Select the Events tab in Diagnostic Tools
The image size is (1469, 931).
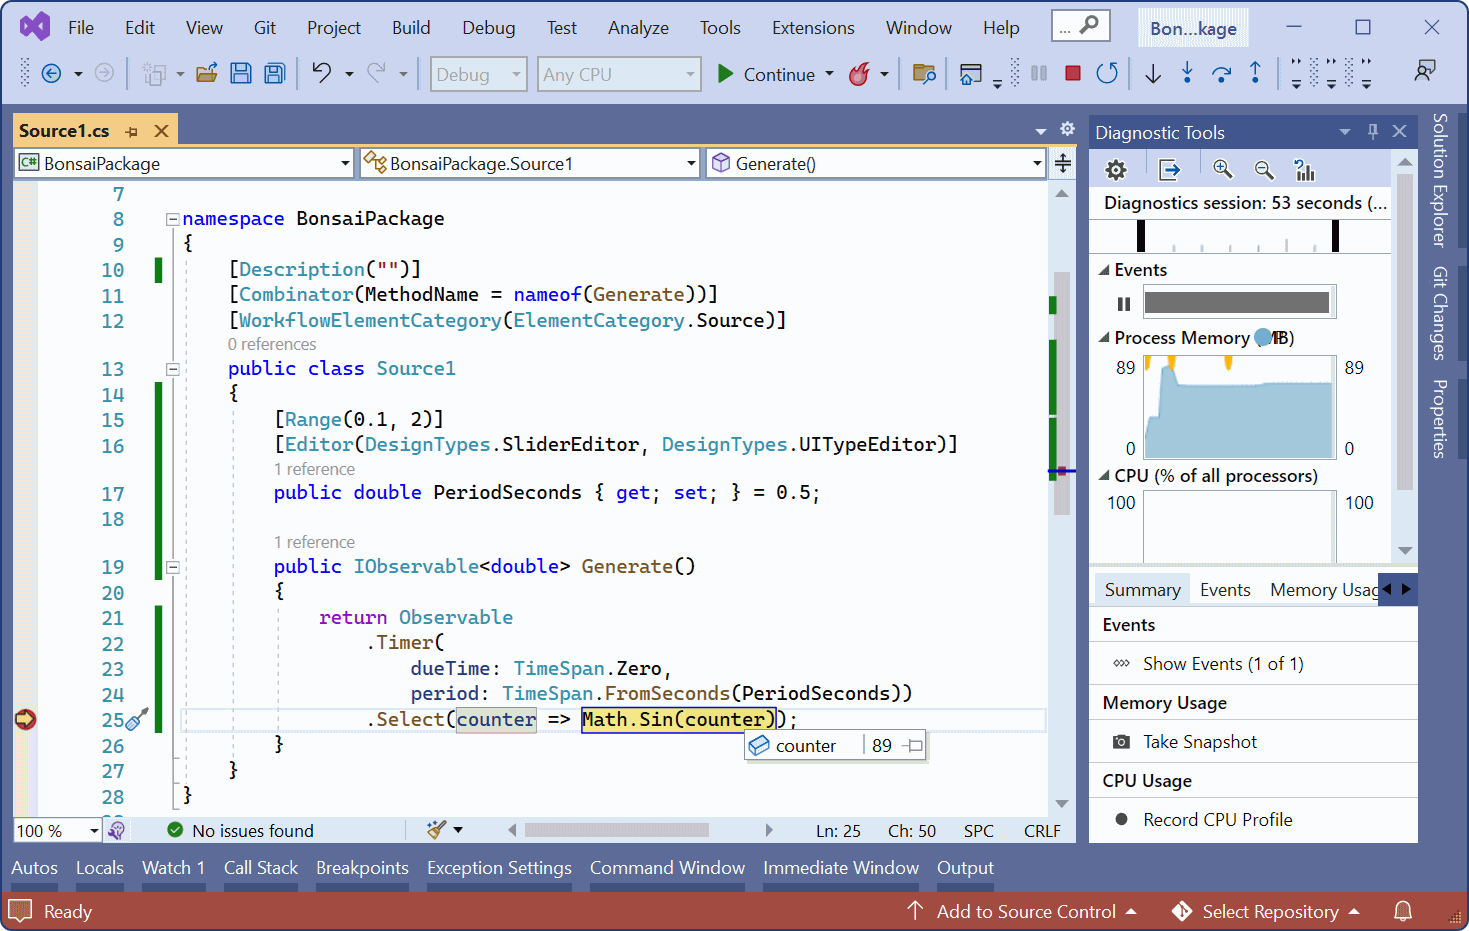coord(1225,590)
